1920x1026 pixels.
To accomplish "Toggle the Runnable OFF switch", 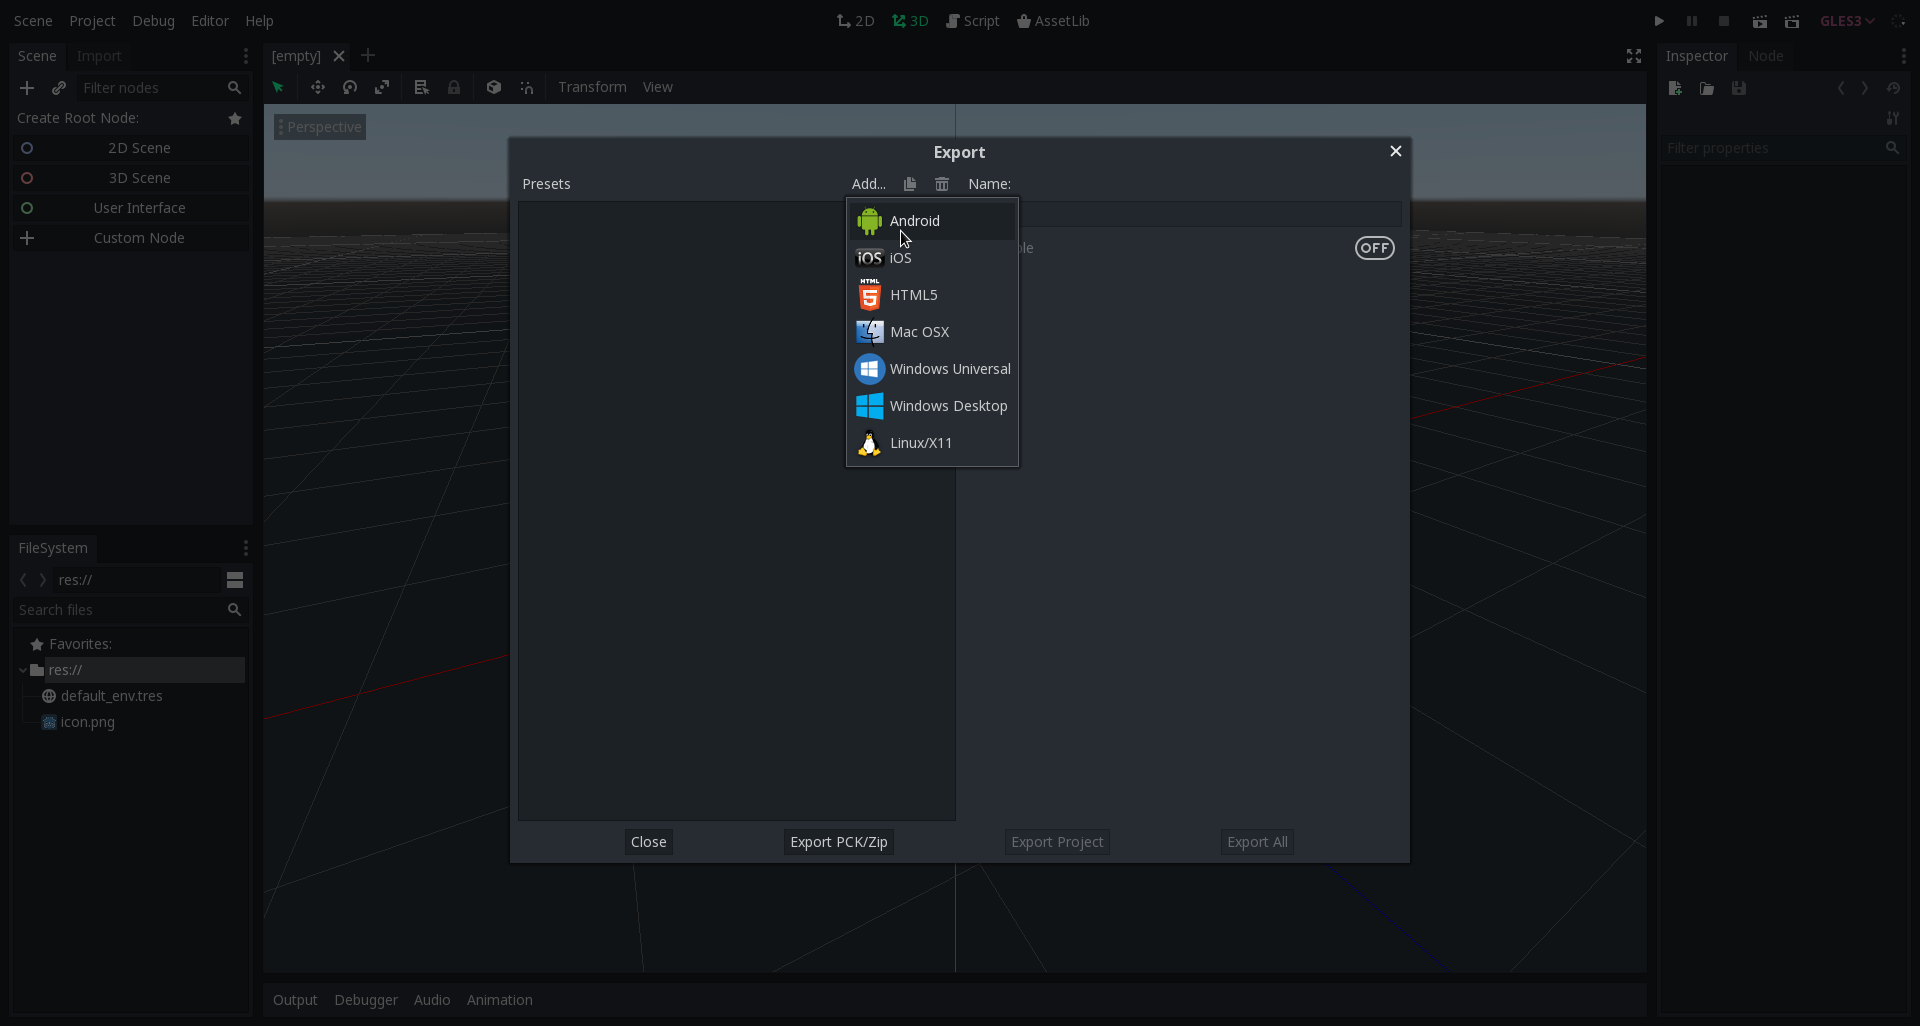I will (1374, 248).
